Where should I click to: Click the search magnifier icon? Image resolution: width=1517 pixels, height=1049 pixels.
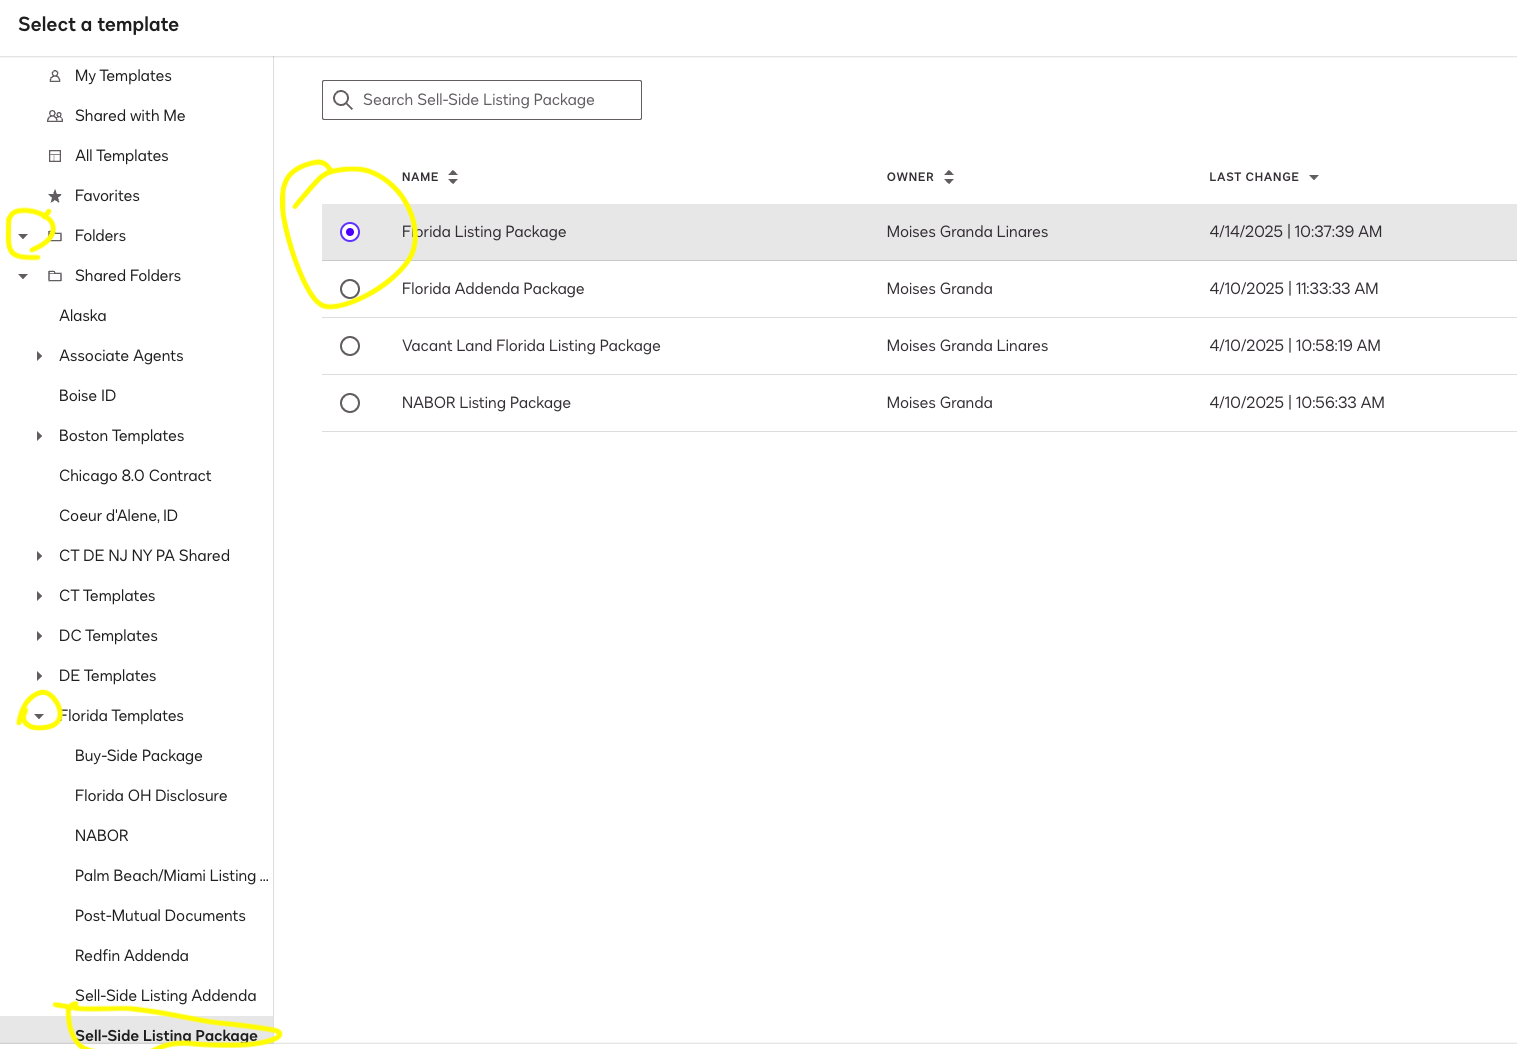[x=343, y=100]
